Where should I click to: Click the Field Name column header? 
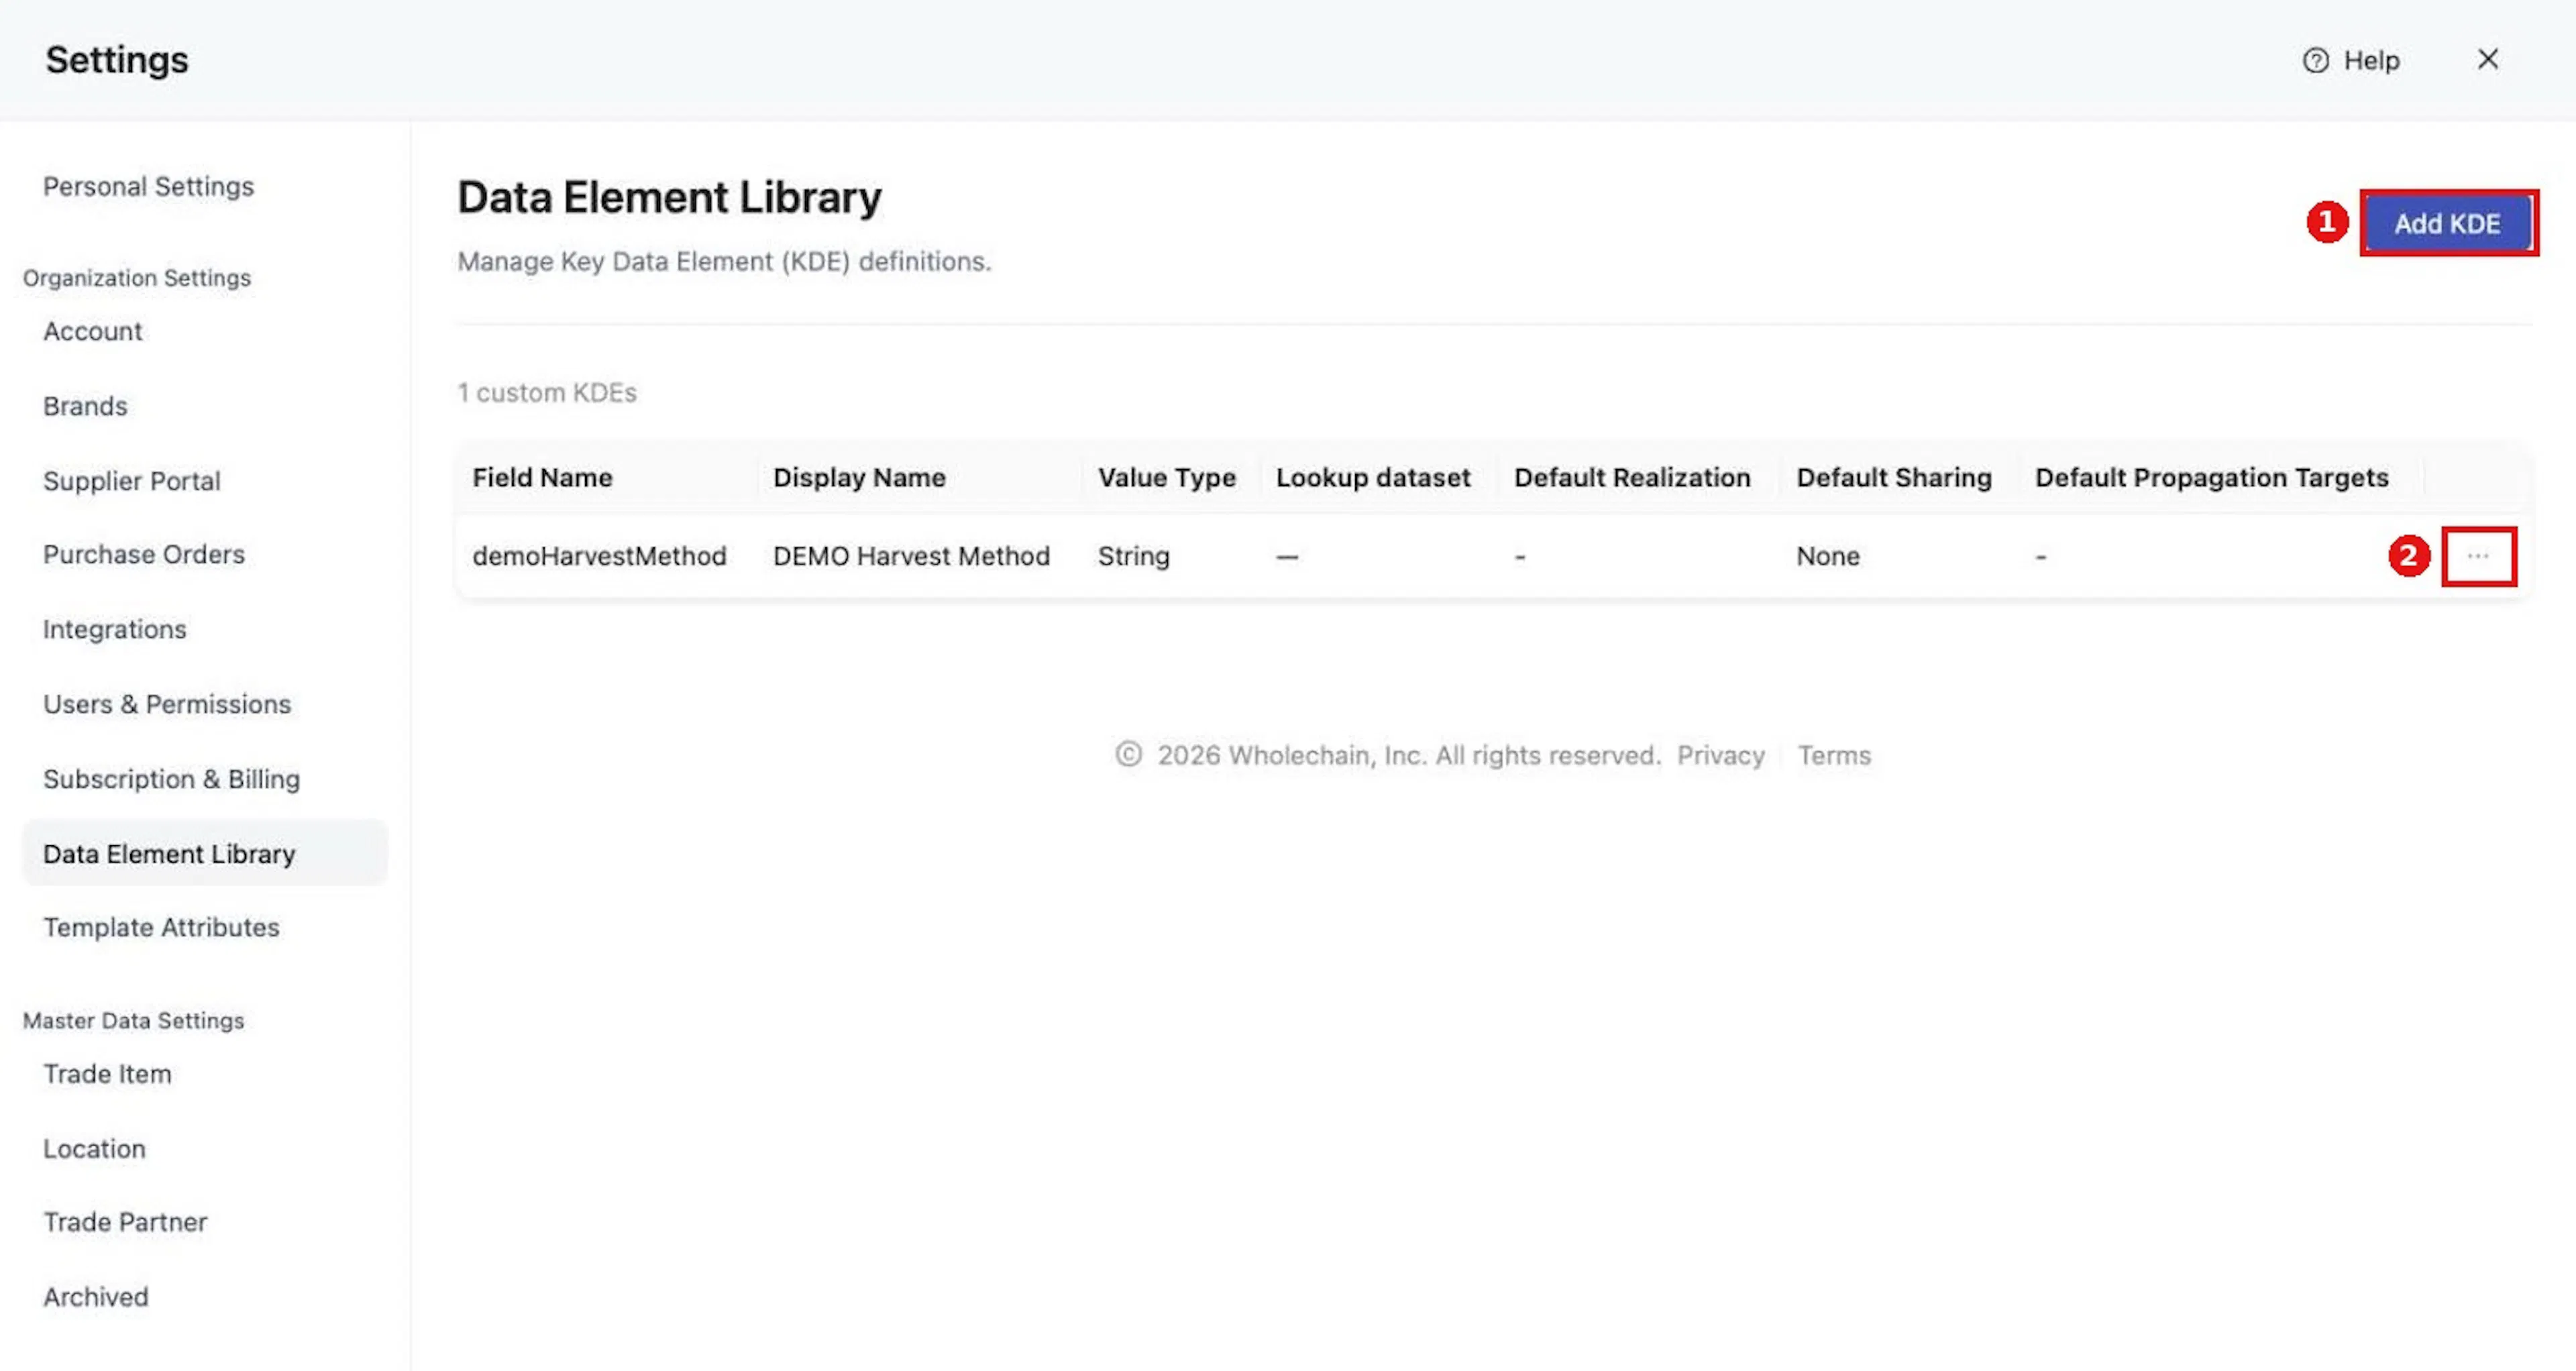pyautogui.click(x=542, y=478)
